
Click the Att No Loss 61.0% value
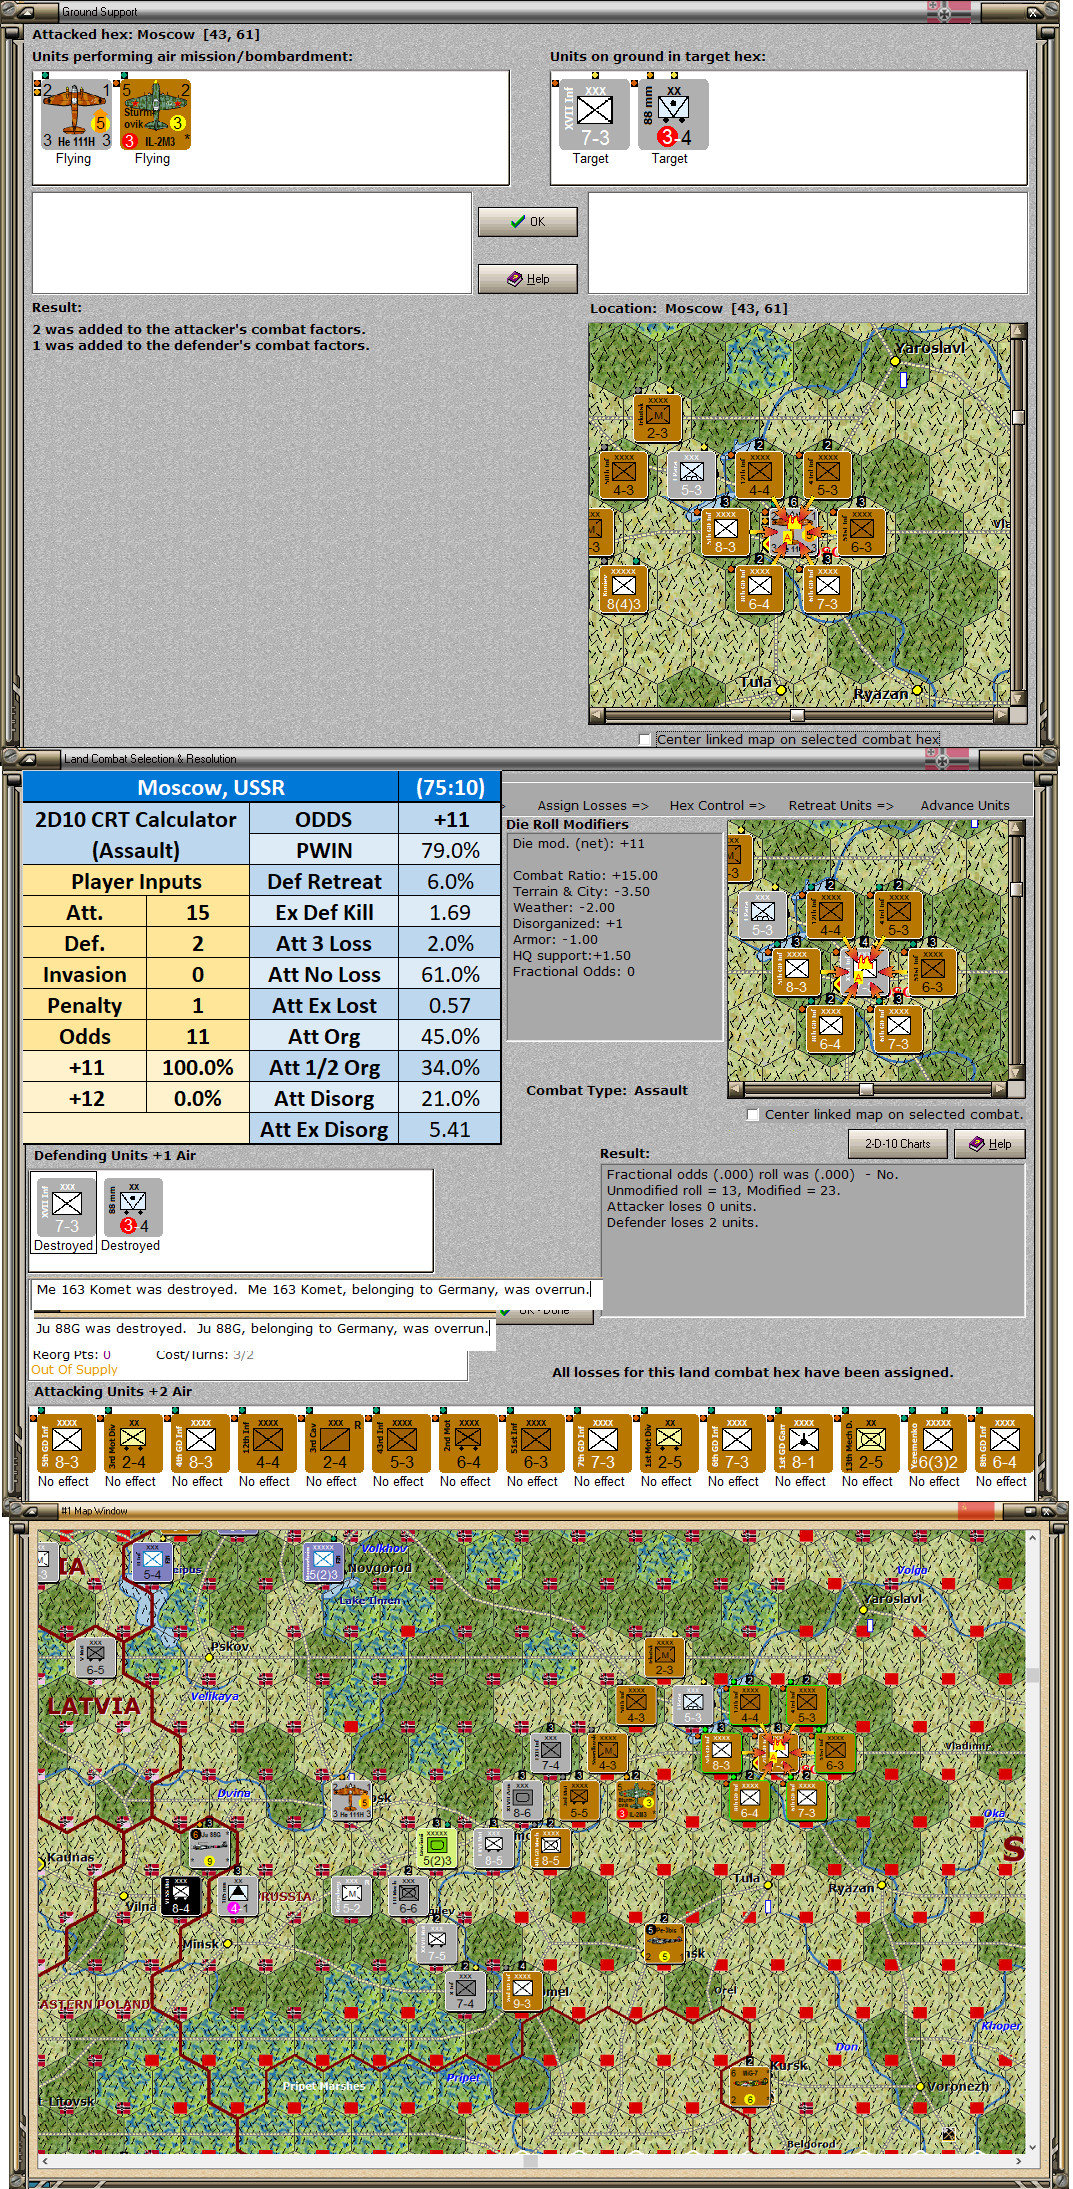(x=450, y=974)
